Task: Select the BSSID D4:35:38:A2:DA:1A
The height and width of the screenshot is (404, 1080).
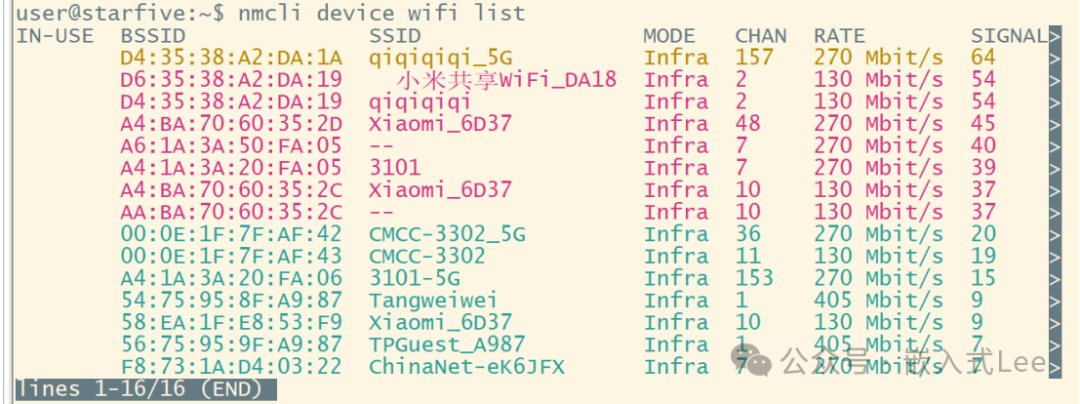Action: tap(231, 58)
